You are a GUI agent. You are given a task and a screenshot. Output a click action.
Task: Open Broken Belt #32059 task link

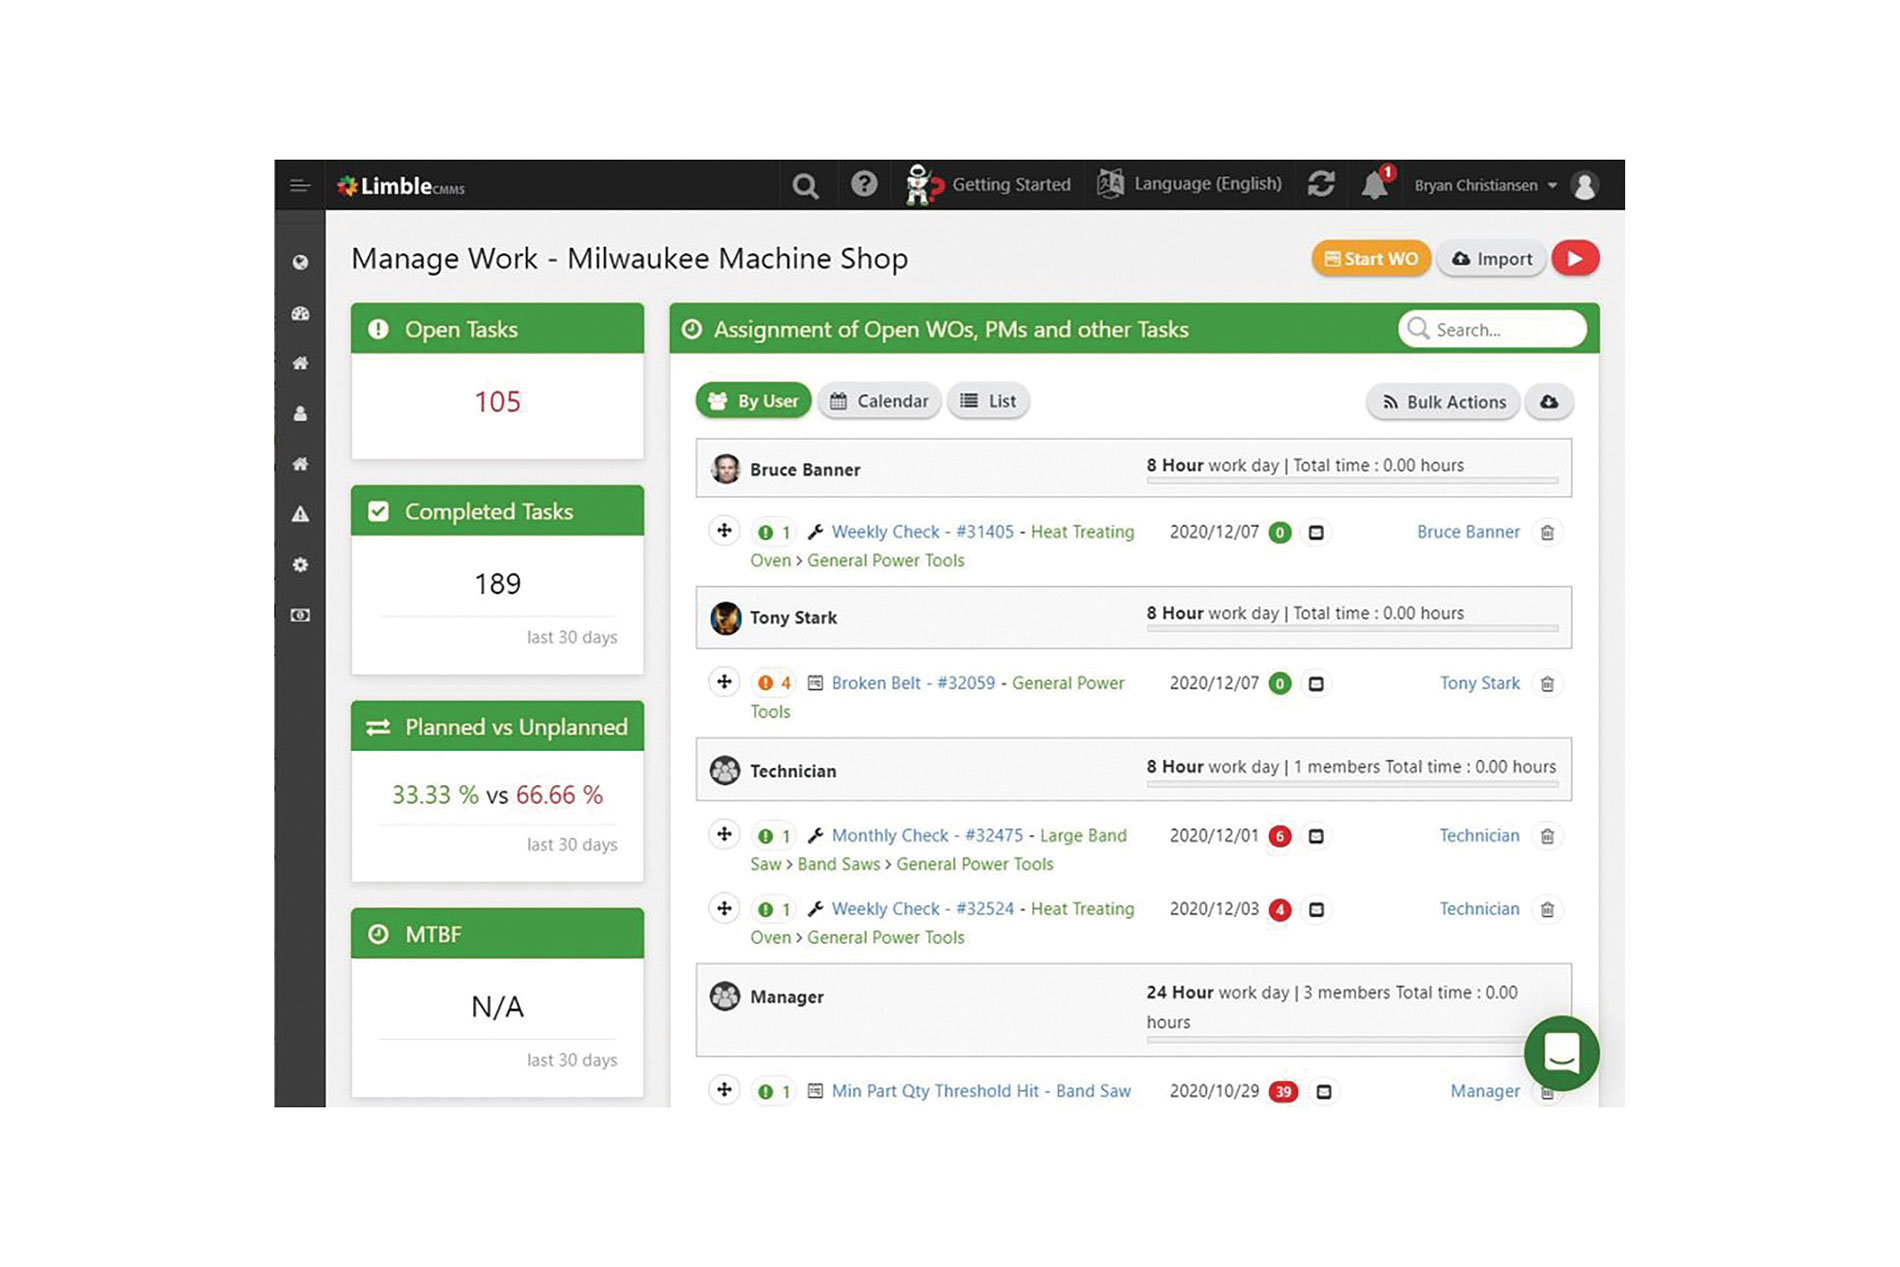point(913,683)
